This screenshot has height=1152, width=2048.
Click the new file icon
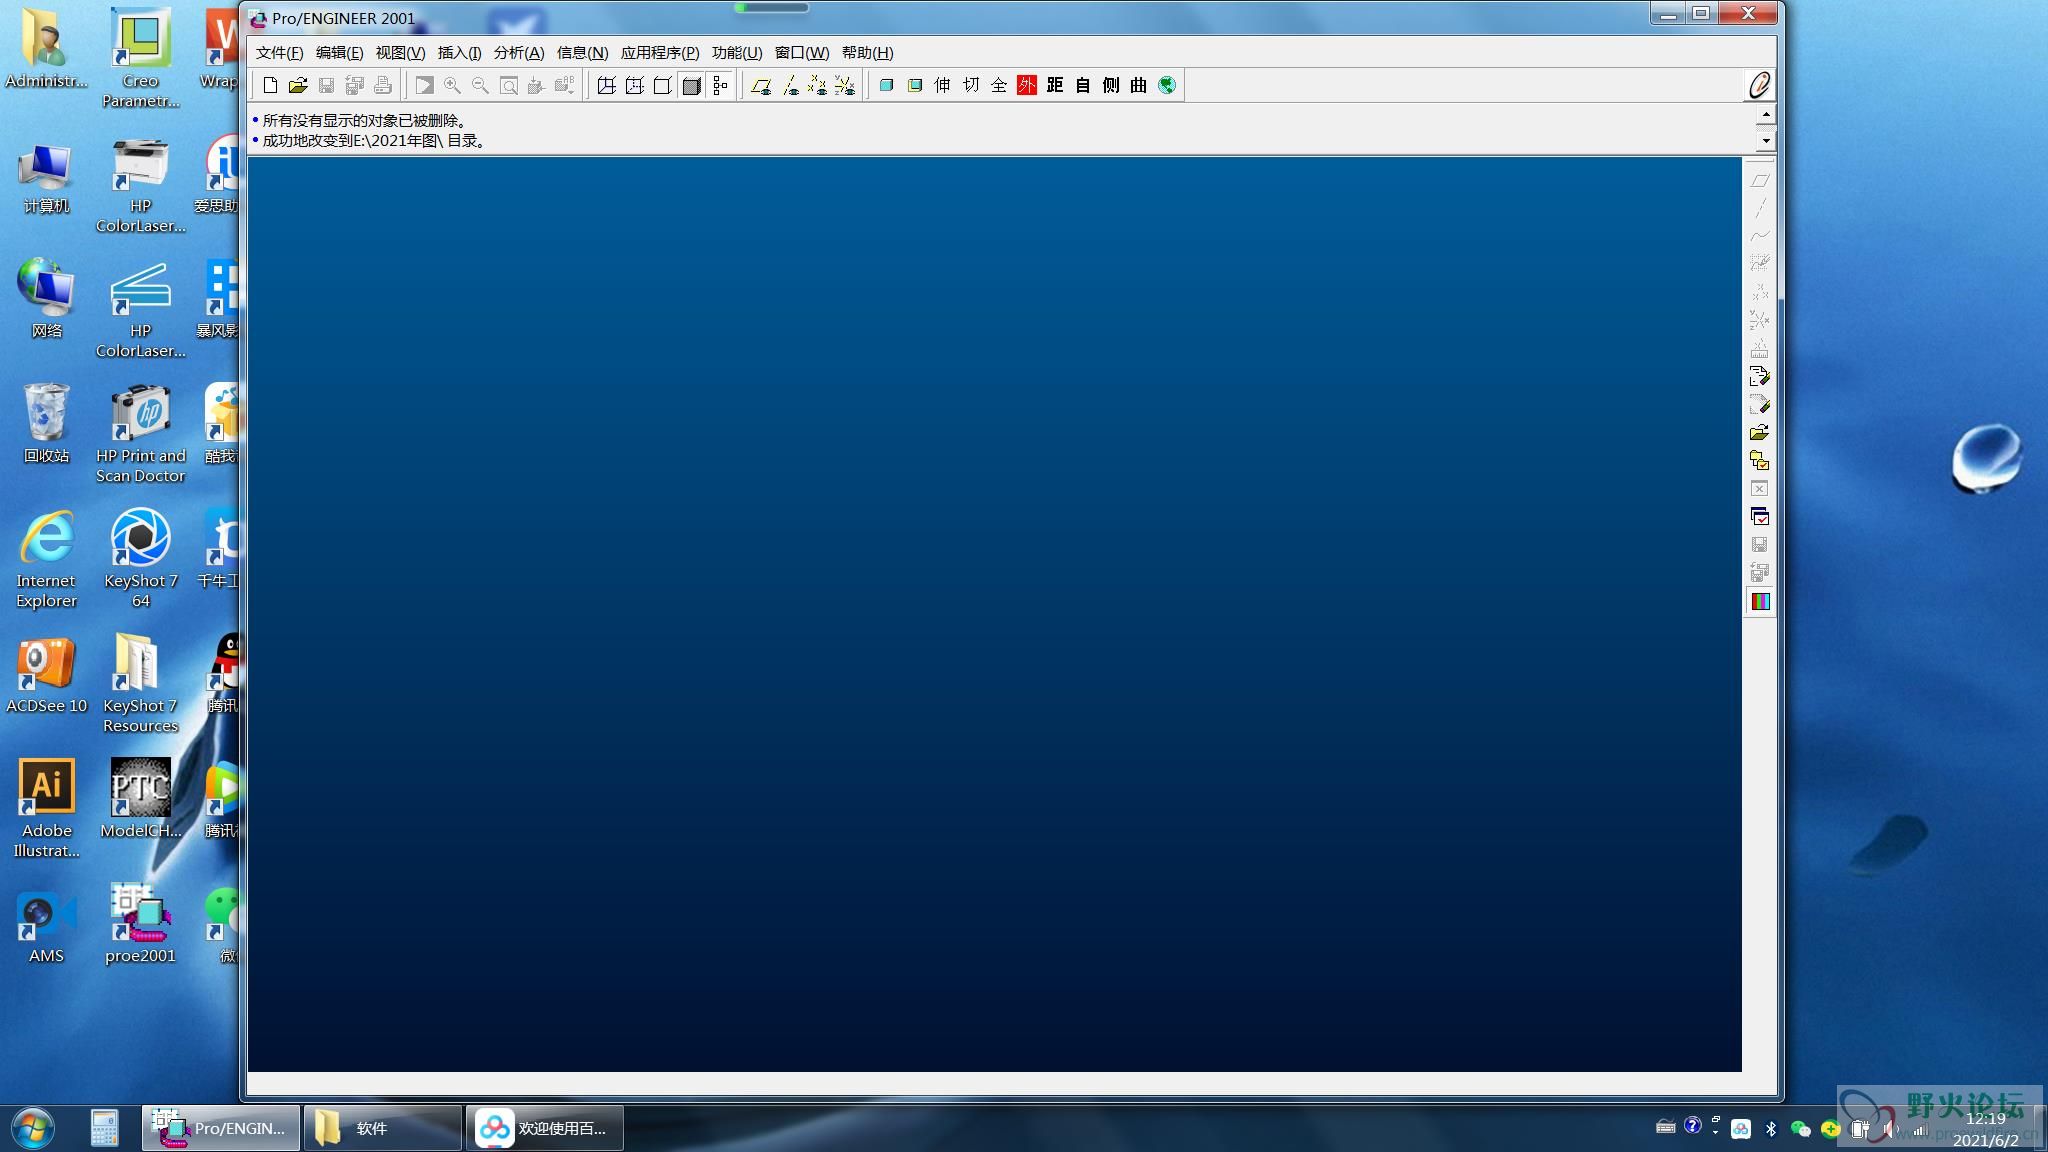coord(270,86)
